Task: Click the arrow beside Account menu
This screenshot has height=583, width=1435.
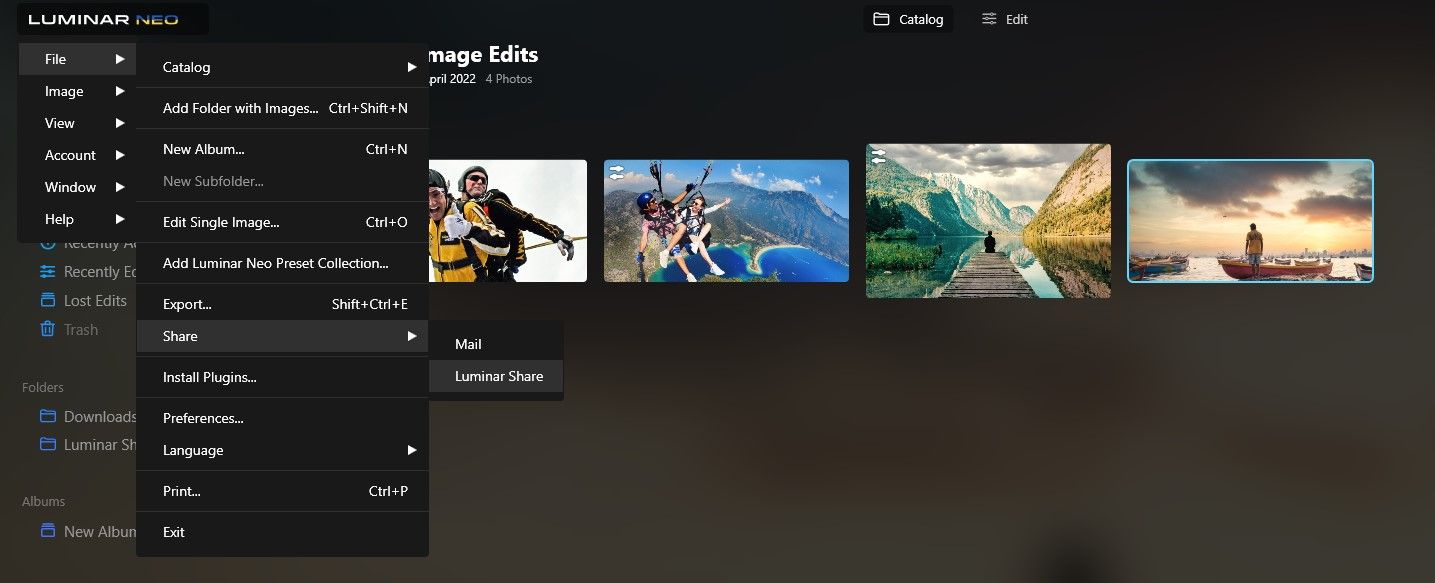Action: tap(120, 155)
